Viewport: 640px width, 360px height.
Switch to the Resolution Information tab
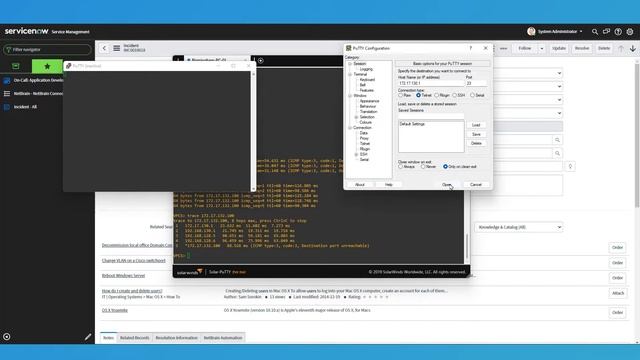click(176, 338)
